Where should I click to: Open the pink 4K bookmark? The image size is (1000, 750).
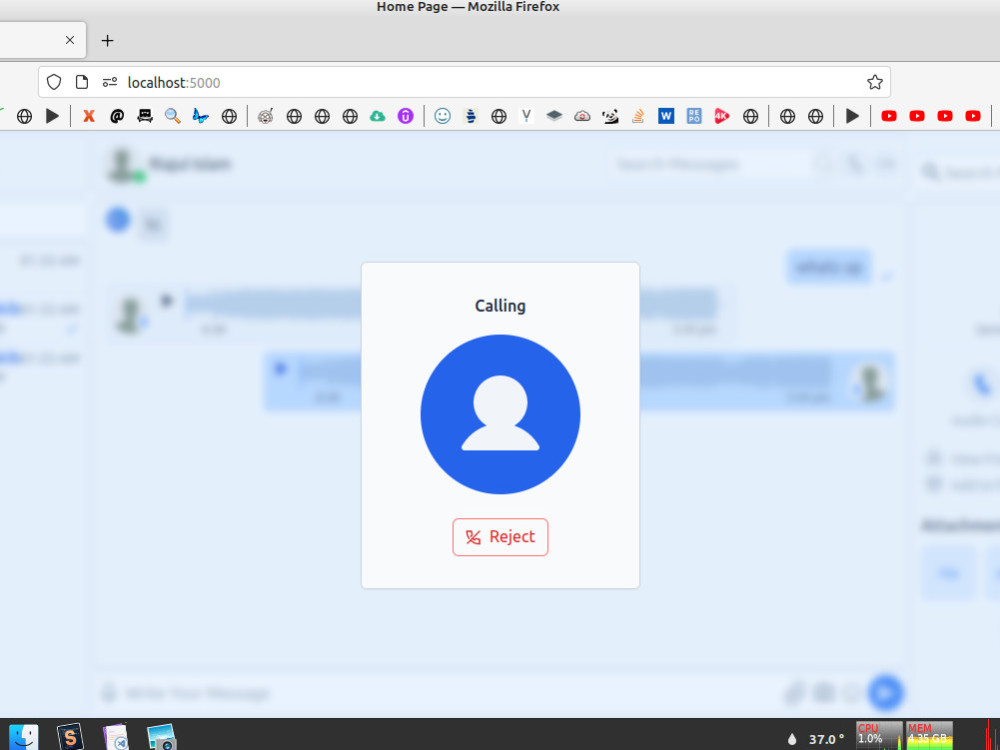point(722,116)
